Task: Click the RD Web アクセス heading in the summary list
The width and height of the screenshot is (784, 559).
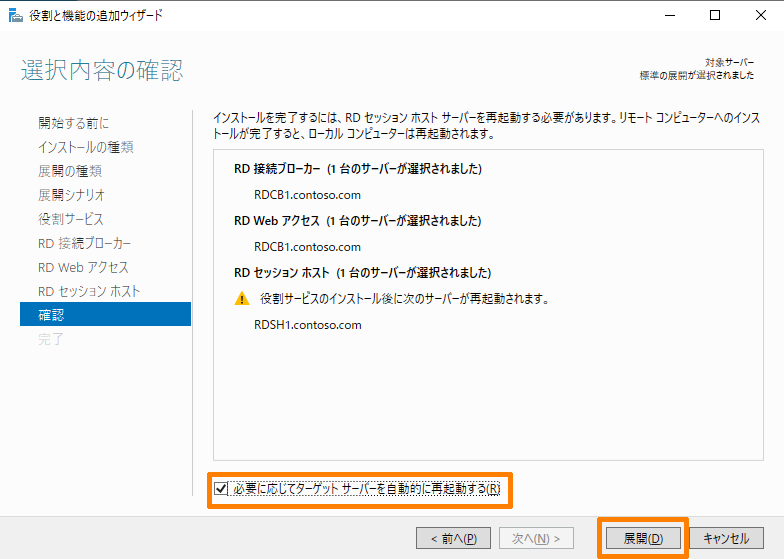Action: point(358,221)
